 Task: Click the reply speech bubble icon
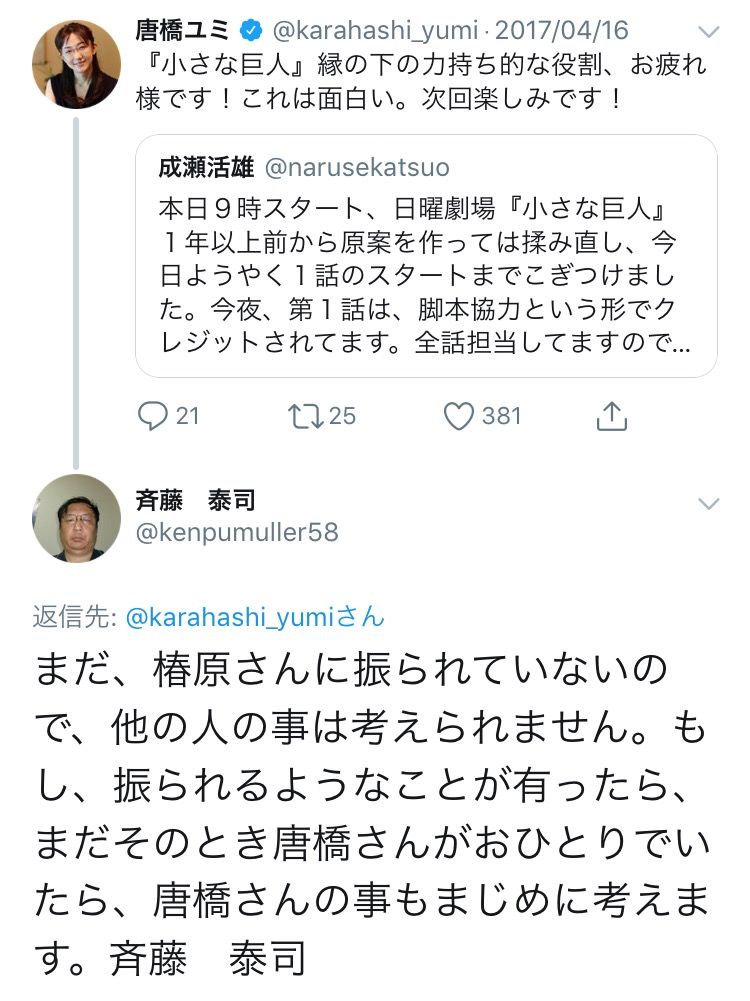[x=152, y=416]
